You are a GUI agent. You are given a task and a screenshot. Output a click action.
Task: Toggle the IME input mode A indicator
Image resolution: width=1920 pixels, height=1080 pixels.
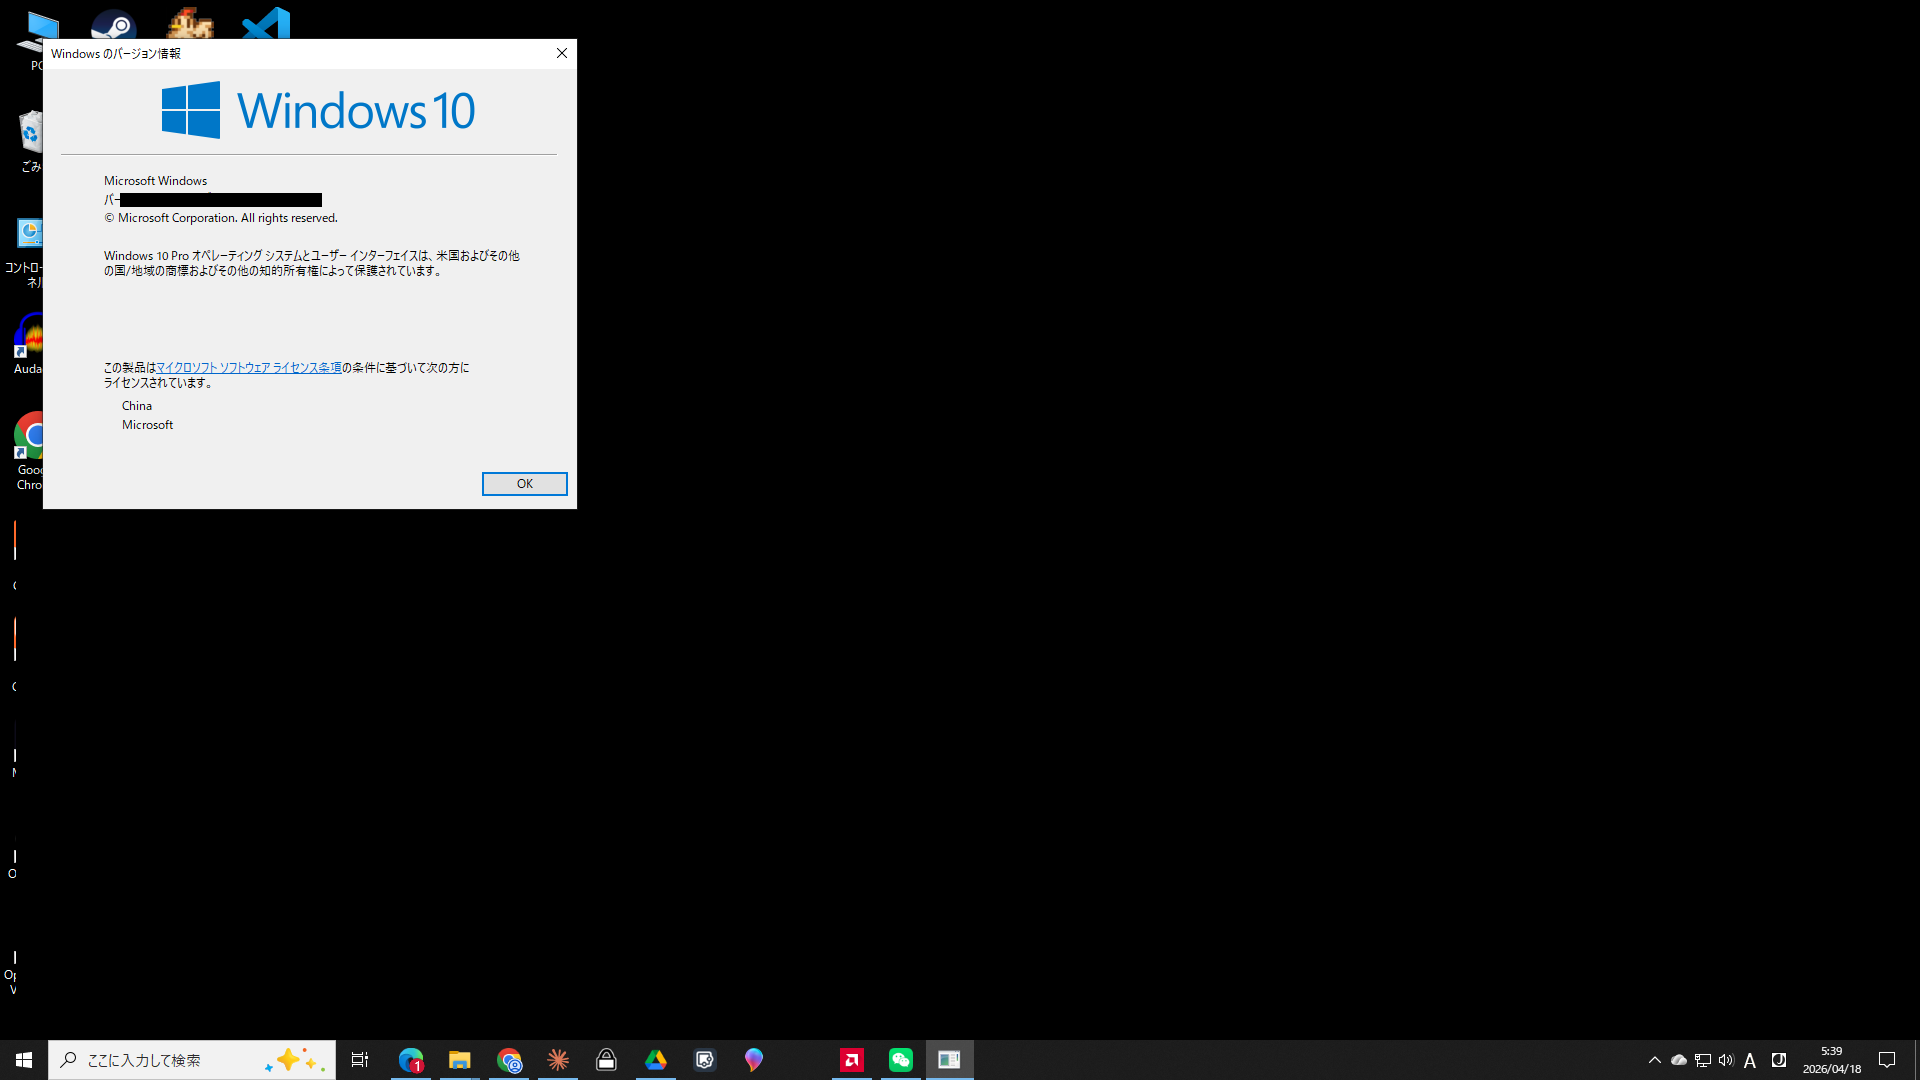1750,1060
